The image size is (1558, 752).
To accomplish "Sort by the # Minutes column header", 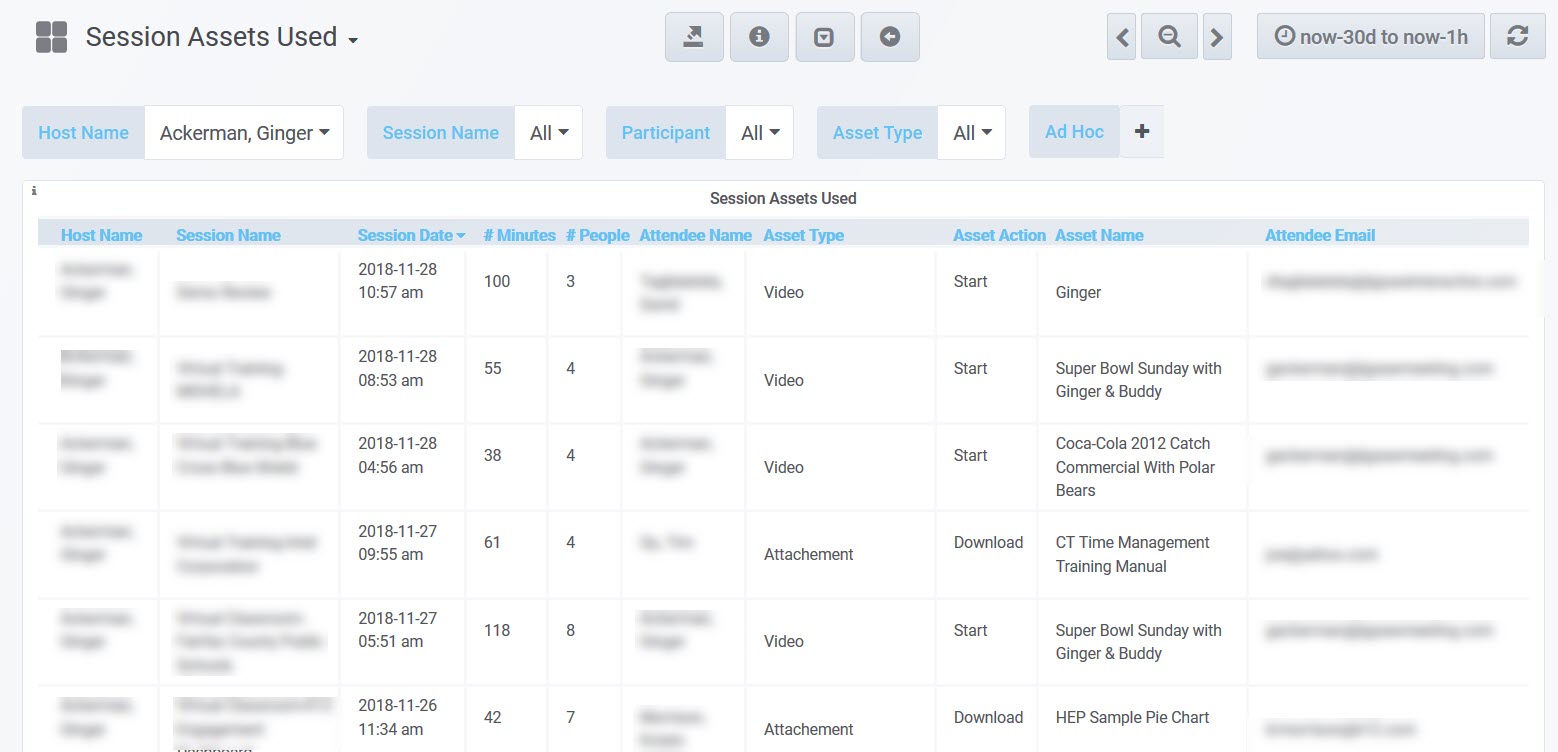I will pos(519,236).
